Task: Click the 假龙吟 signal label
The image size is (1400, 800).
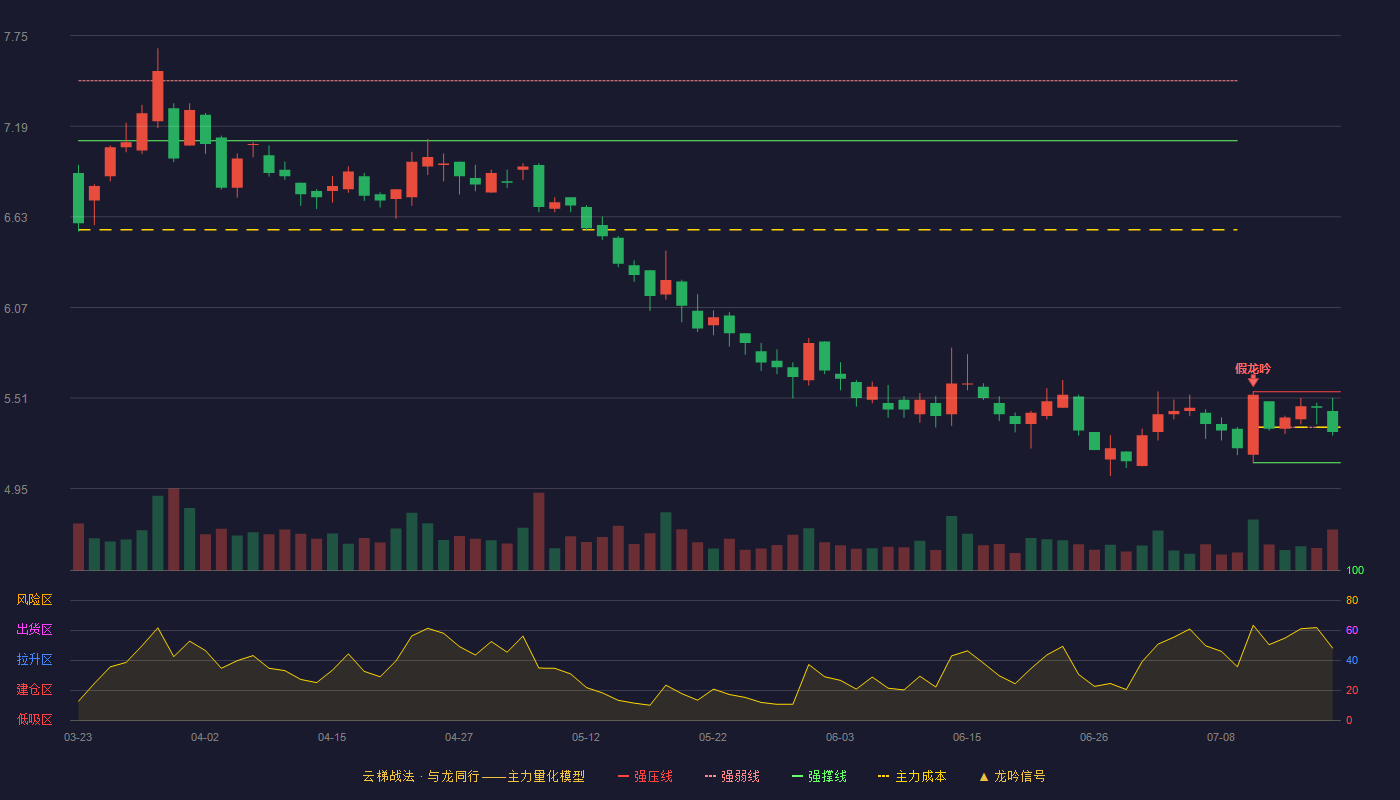Action: 1253,369
